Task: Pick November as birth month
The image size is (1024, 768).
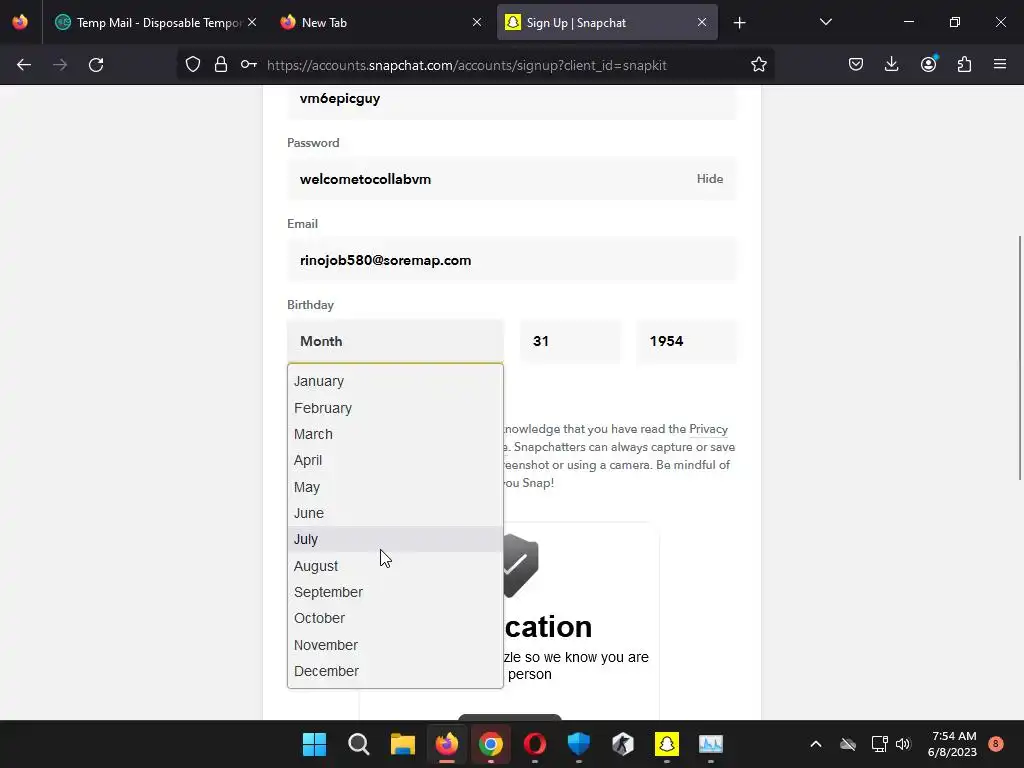Action: coord(395,645)
